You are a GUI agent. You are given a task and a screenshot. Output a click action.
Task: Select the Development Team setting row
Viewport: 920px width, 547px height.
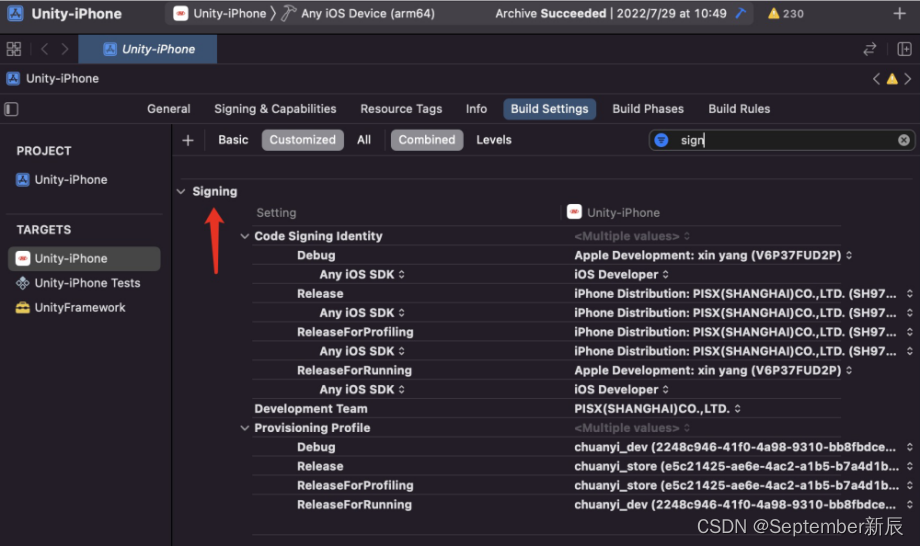click(311, 409)
